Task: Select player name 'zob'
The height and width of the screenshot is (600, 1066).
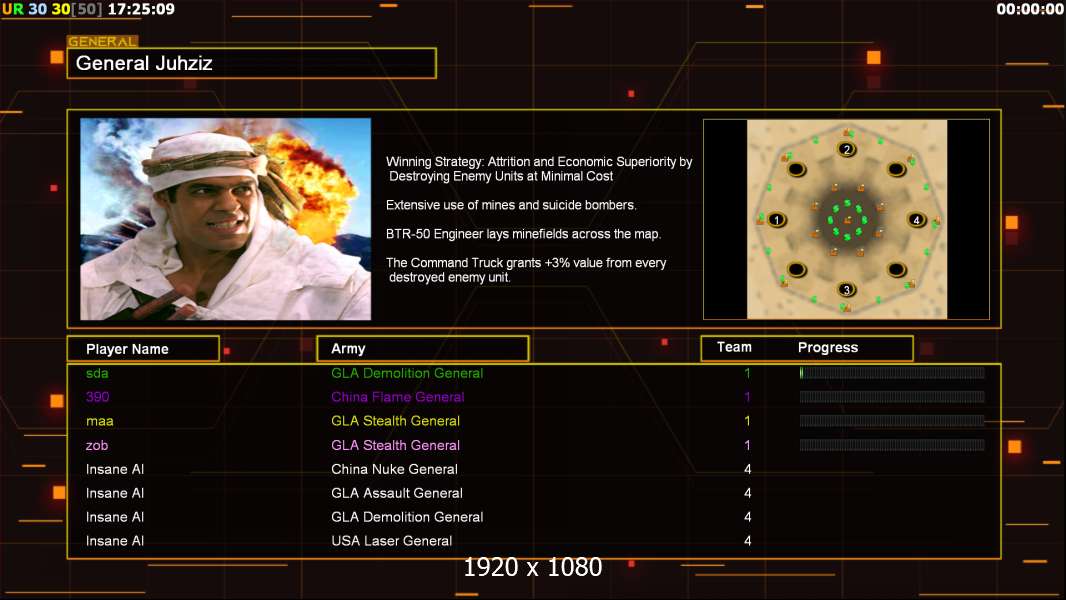Action: (97, 445)
